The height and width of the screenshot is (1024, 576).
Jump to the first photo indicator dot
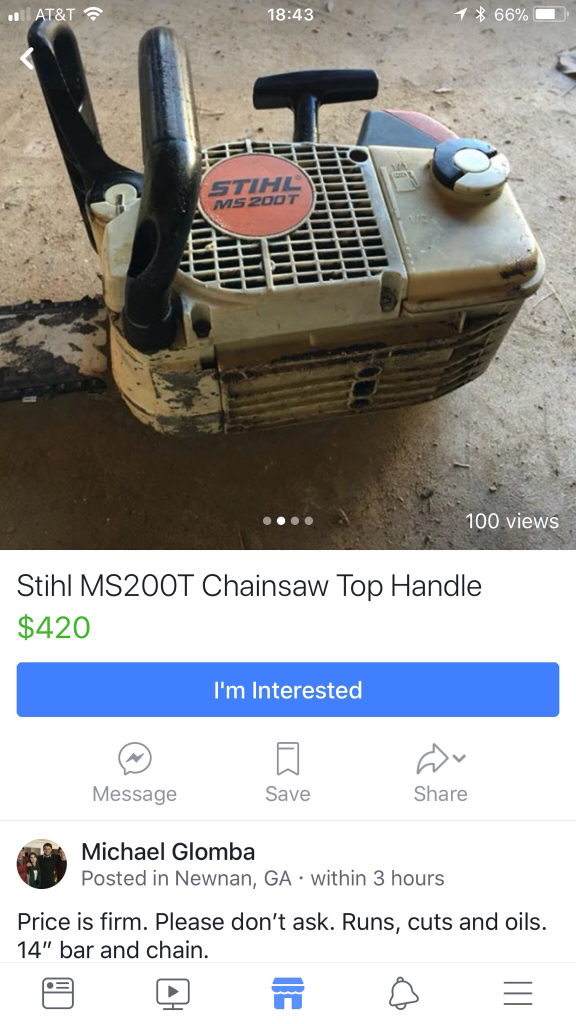pyautogui.click(x=267, y=521)
